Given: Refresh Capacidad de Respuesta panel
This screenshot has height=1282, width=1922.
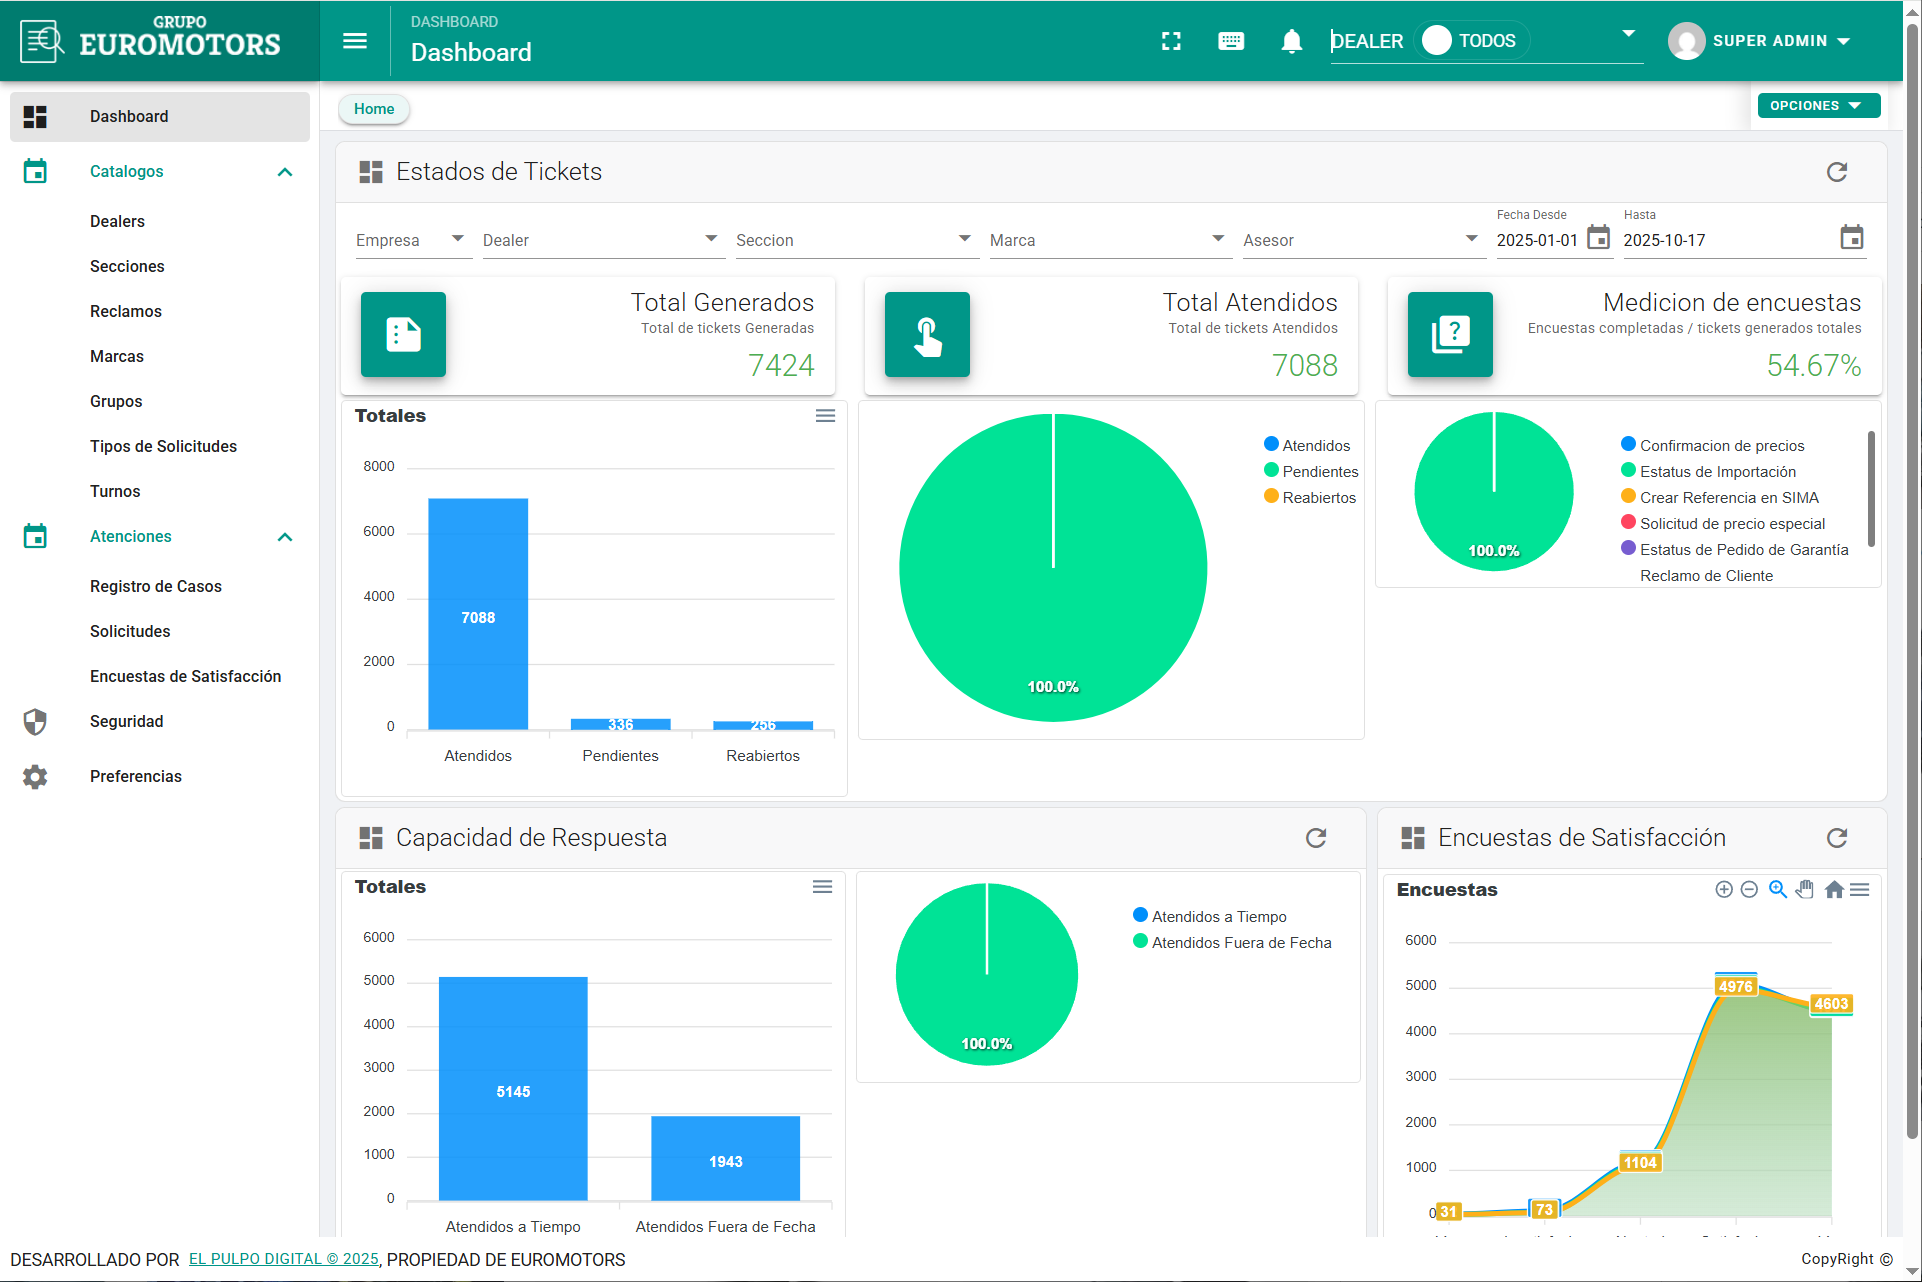Looking at the screenshot, I should pos(1315,838).
